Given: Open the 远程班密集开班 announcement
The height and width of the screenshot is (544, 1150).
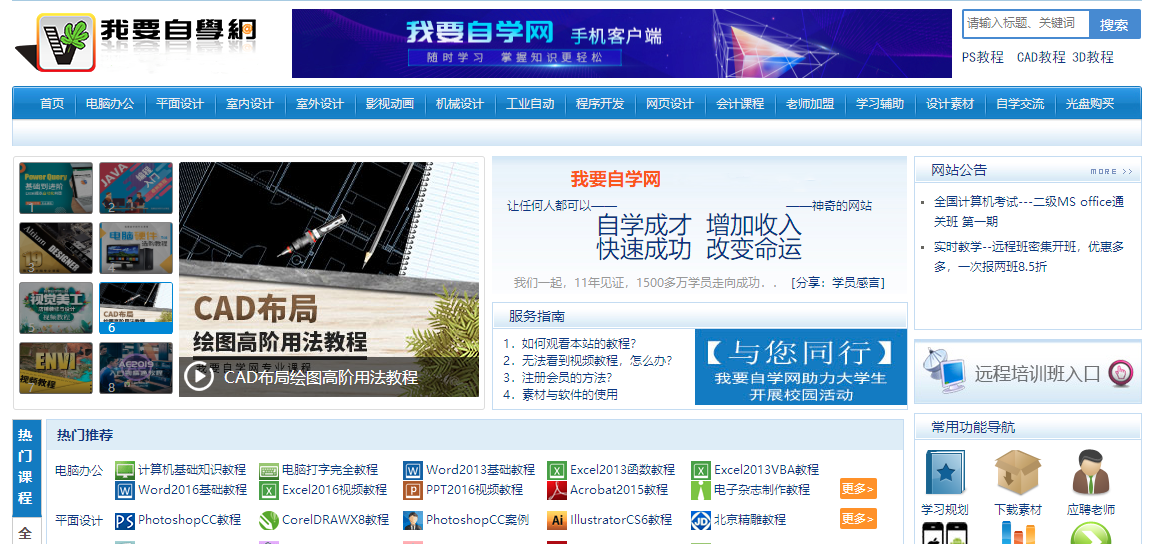Looking at the screenshot, I should [x=1028, y=257].
